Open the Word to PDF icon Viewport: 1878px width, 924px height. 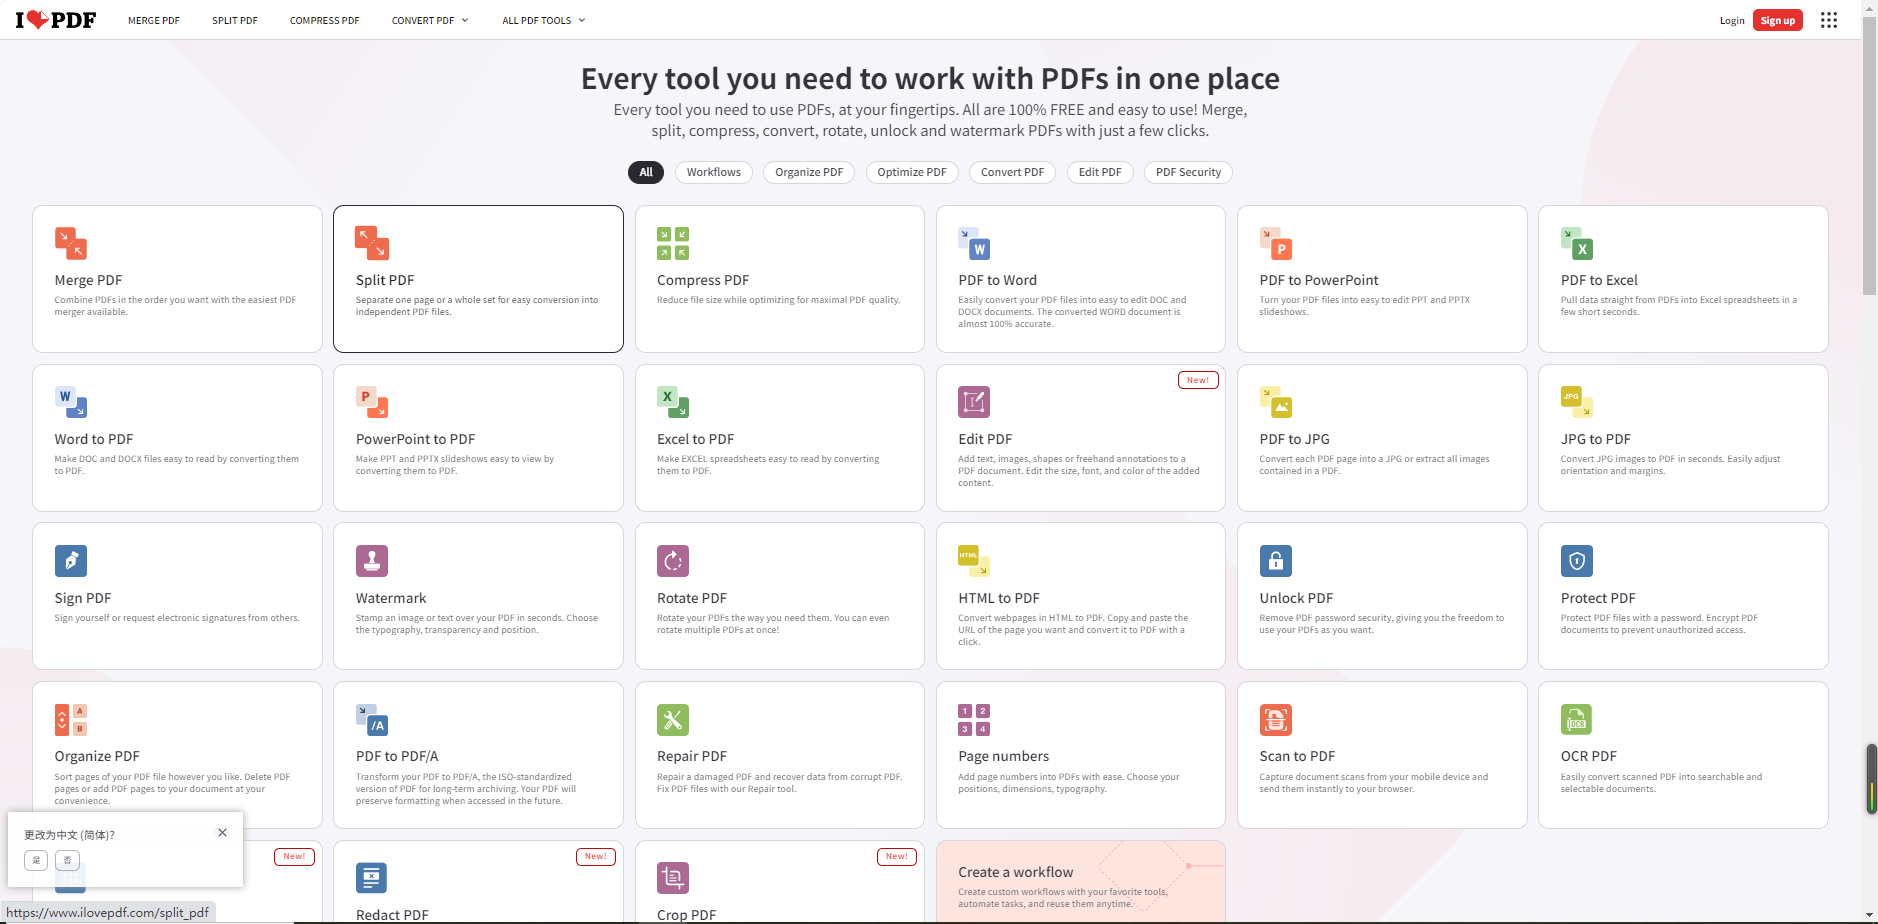click(71, 402)
